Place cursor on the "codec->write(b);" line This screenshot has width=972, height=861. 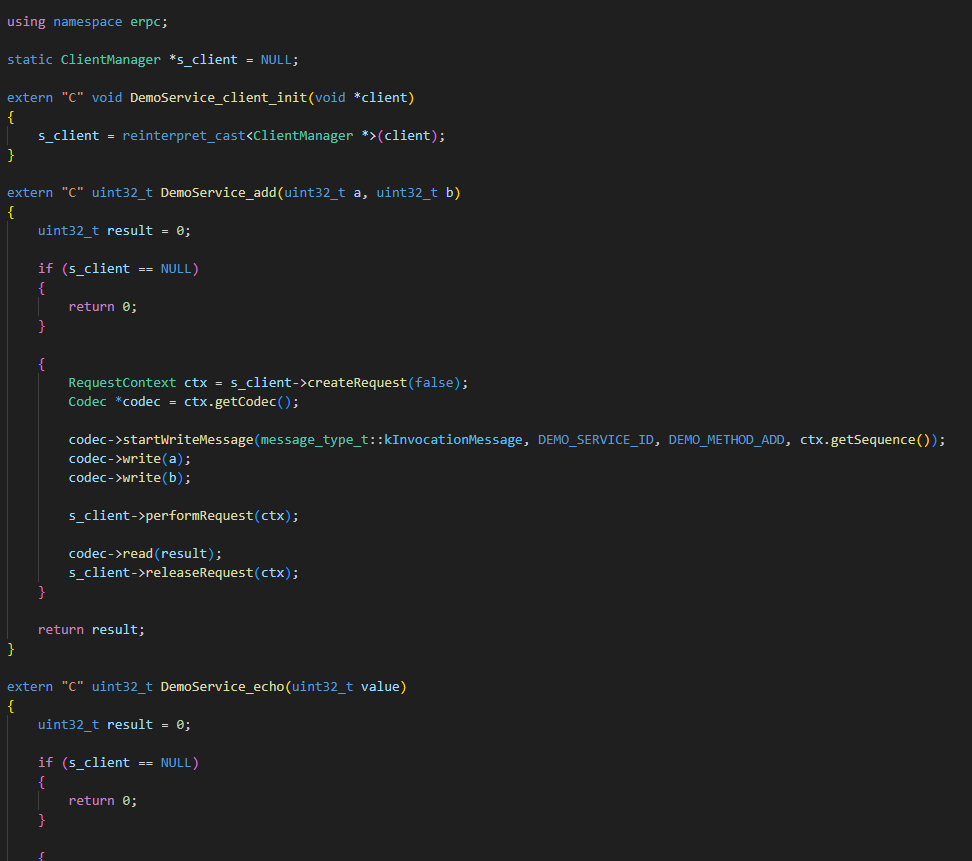pos(130,478)
